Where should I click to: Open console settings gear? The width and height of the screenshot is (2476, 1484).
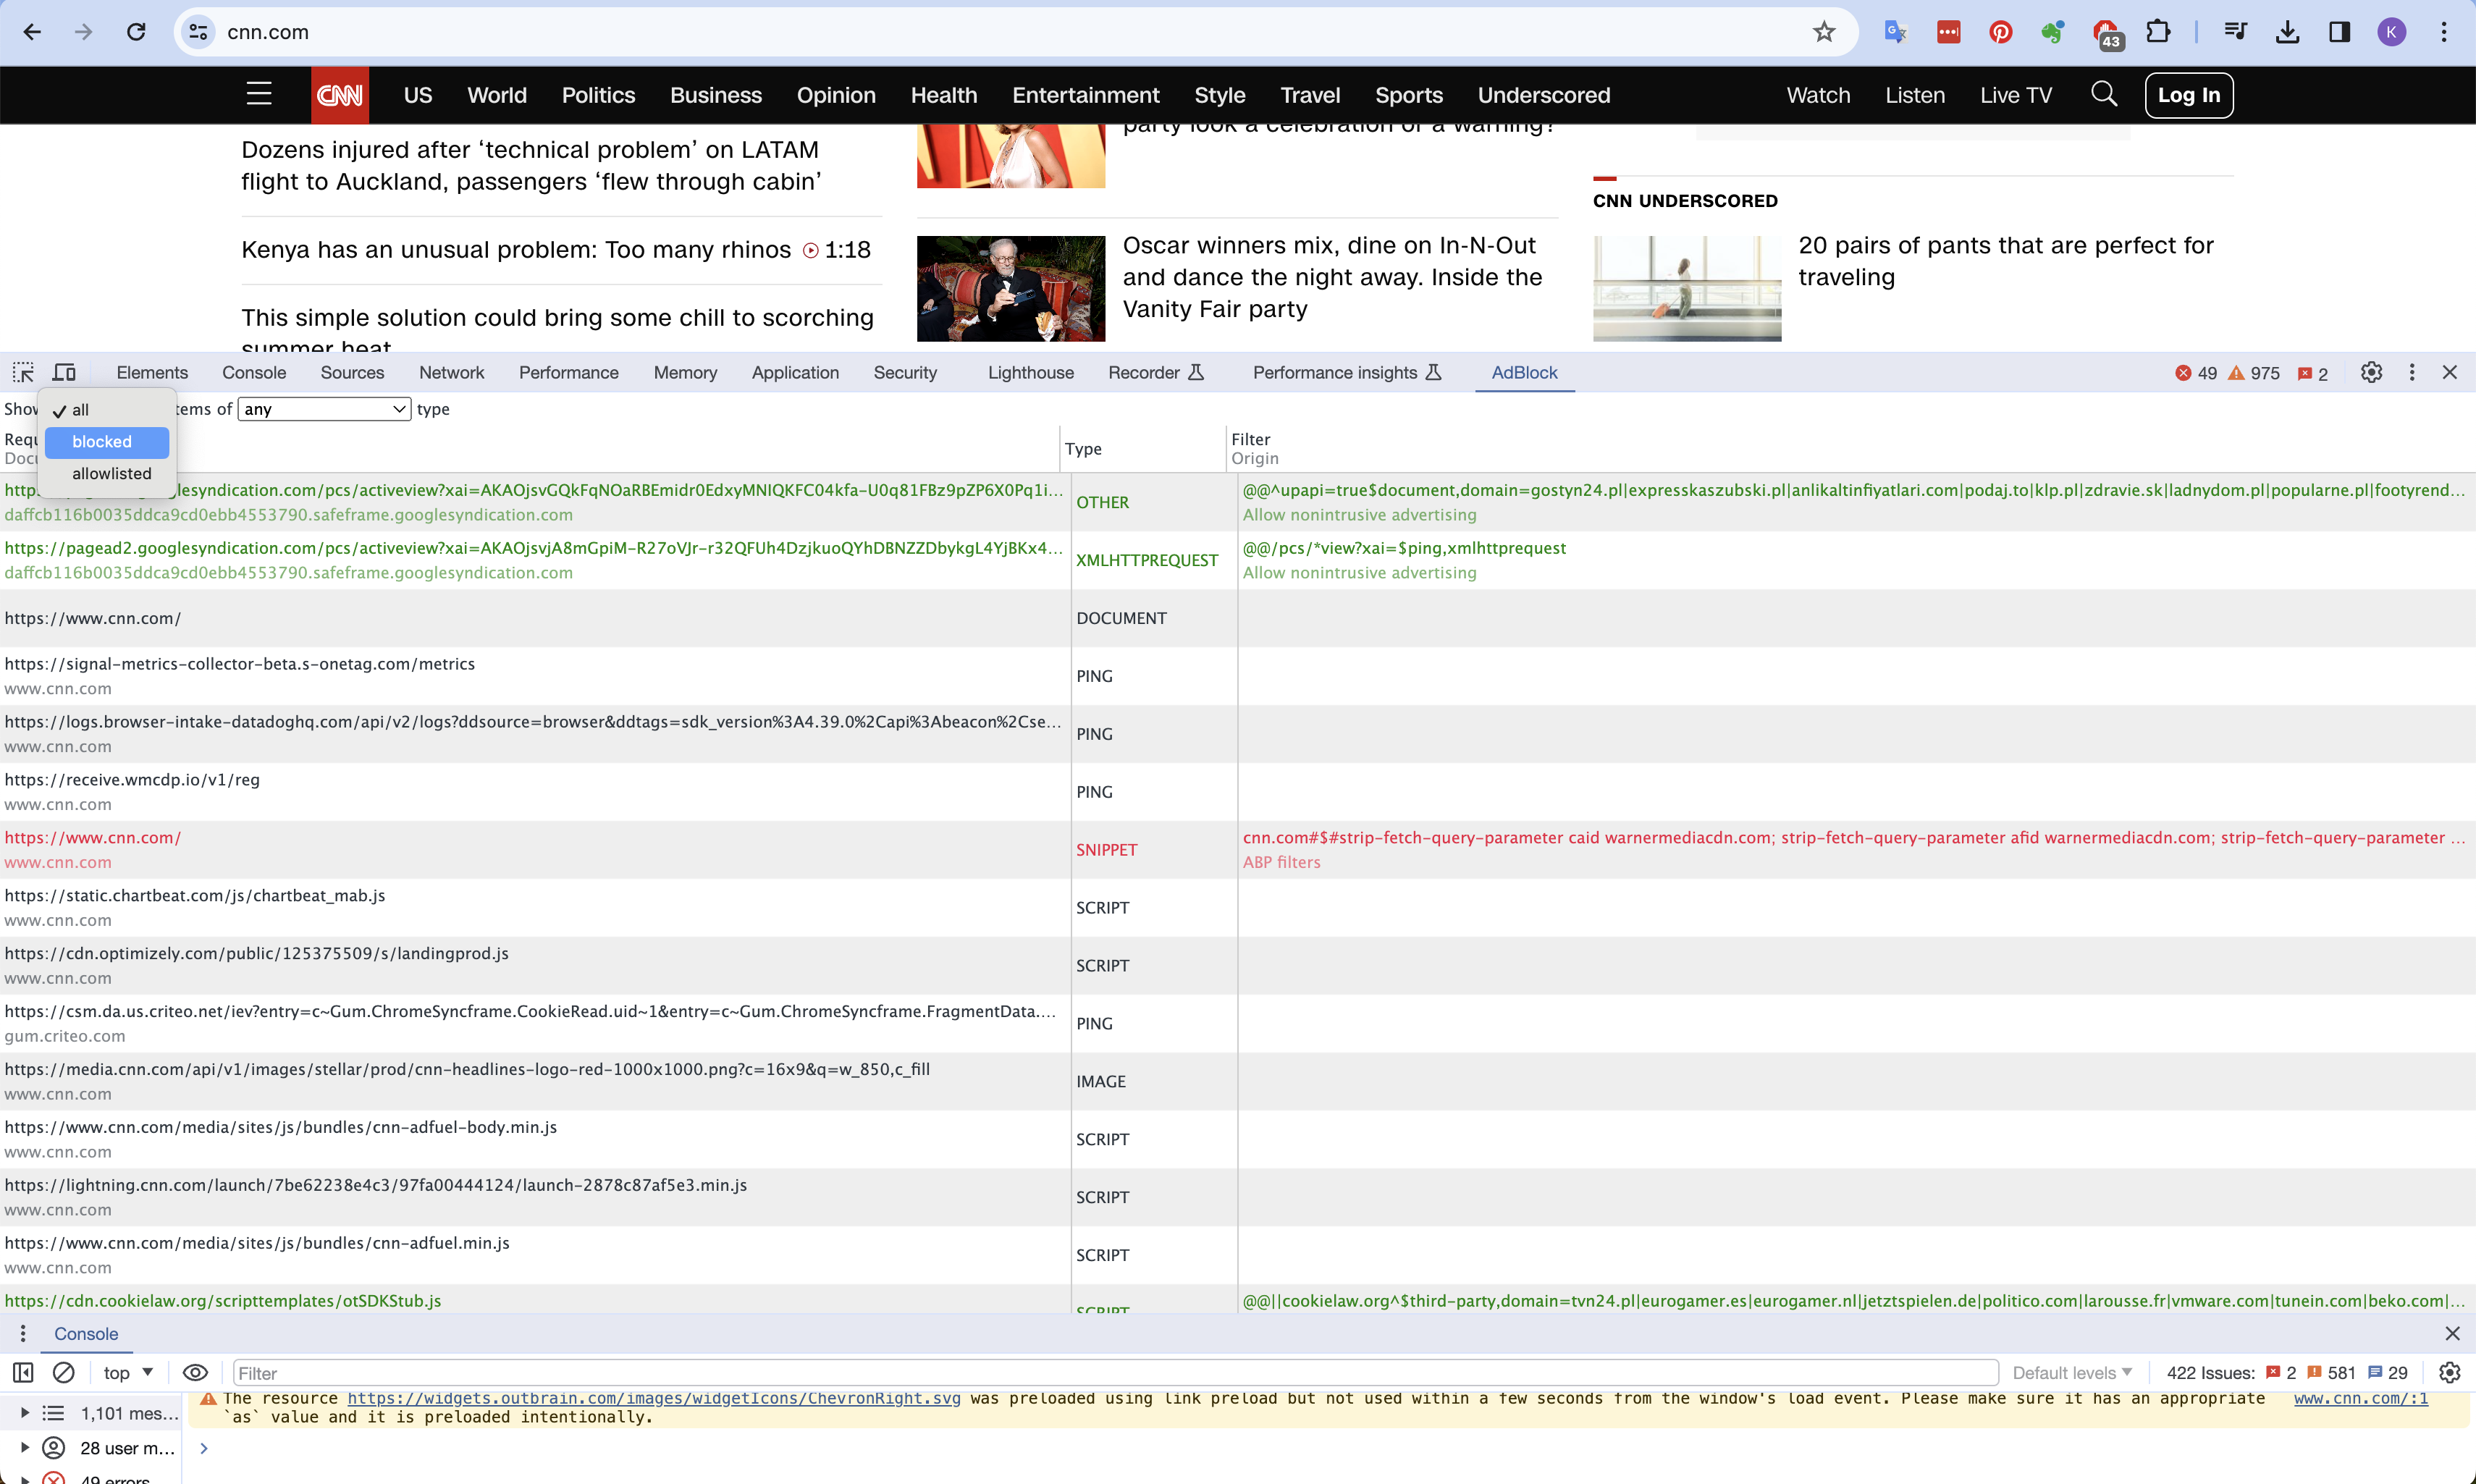click(2450, 1372)
